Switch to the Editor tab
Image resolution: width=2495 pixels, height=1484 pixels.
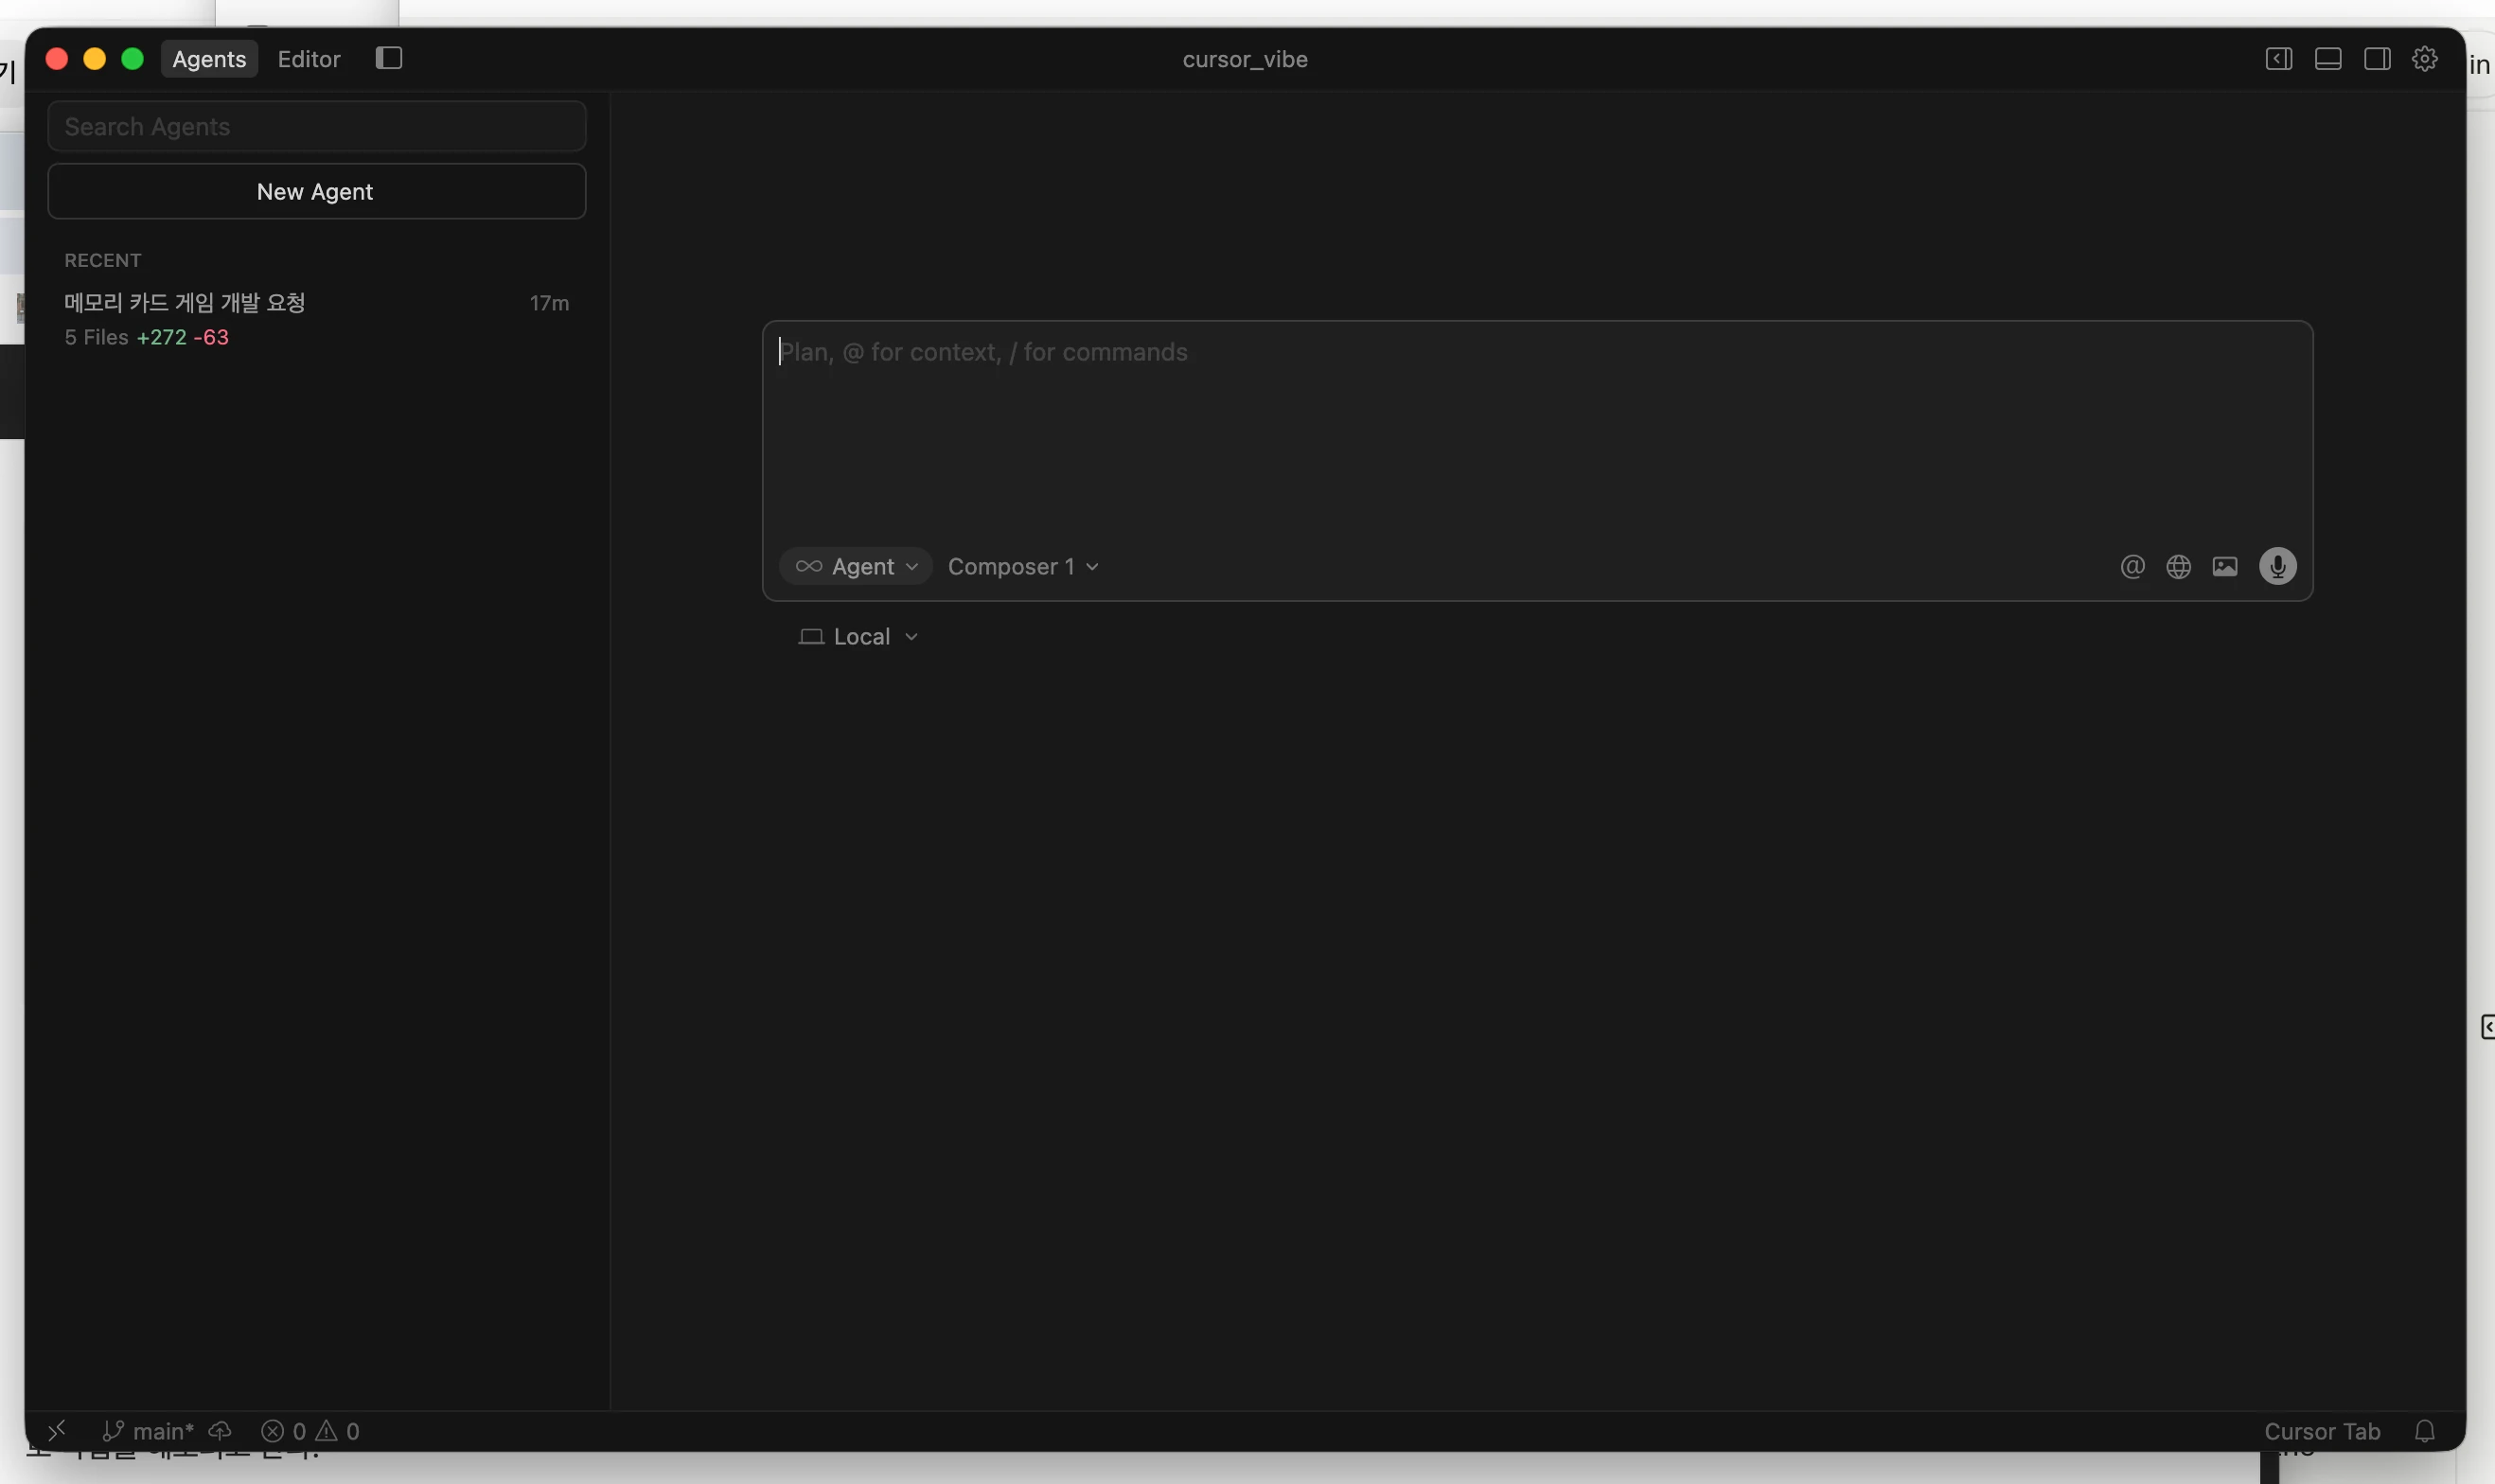tap(309, 59)
